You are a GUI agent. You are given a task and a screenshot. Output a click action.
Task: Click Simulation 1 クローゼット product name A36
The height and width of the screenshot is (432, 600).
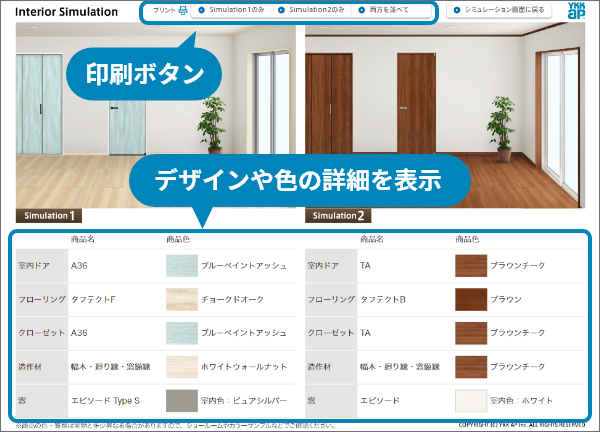click(x=79, y=333)
